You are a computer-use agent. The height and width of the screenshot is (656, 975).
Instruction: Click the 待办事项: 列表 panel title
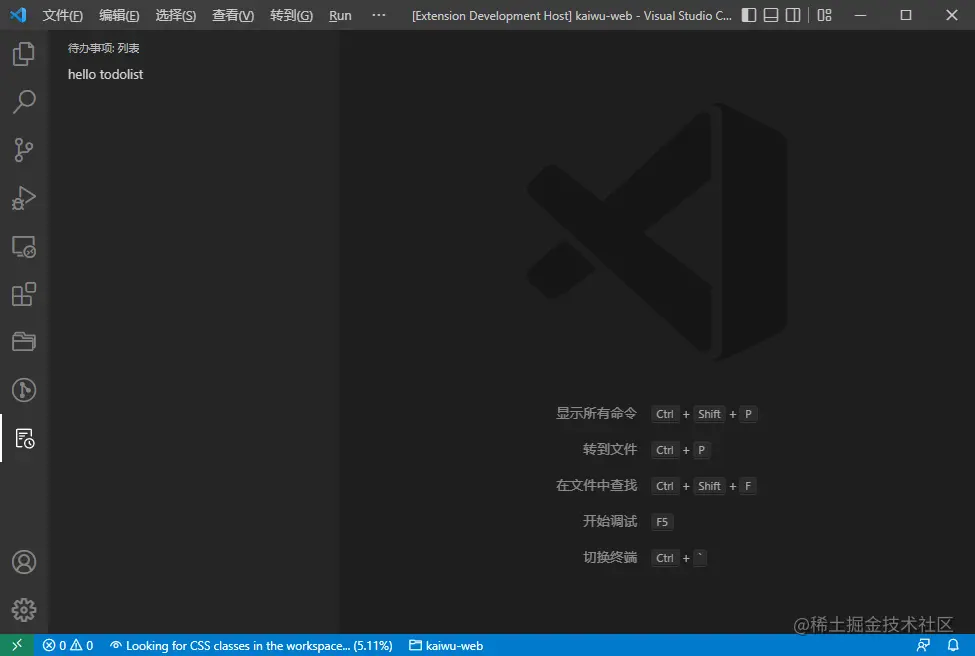103,48
